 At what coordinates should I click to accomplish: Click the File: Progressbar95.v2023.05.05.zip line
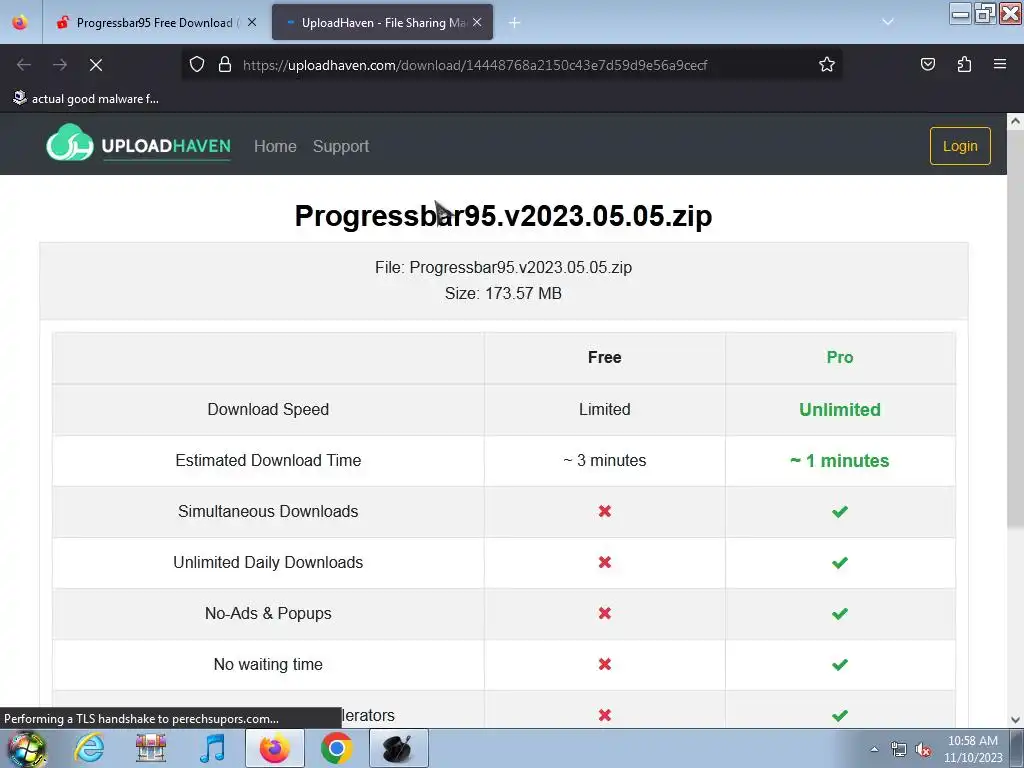coord(504,267)
